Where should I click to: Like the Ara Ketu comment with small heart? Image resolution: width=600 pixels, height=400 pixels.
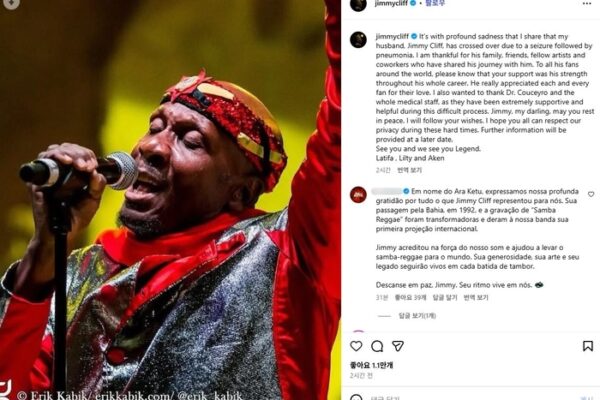(x=591, y=194)
